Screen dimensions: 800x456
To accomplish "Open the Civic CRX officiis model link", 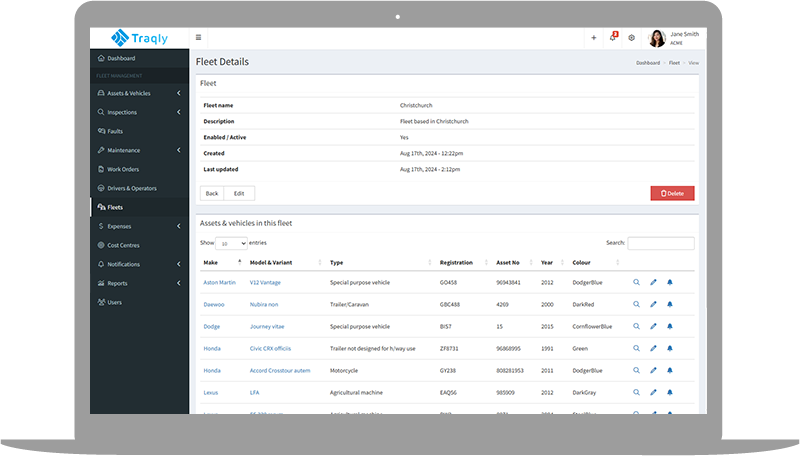I will [270, 348].
